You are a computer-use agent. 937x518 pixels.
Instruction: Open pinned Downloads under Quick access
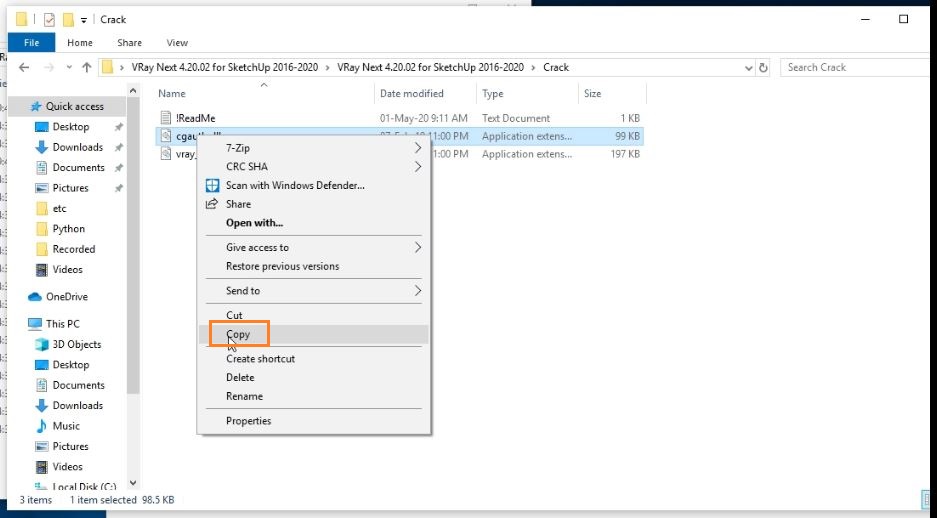tap(78, 147)
